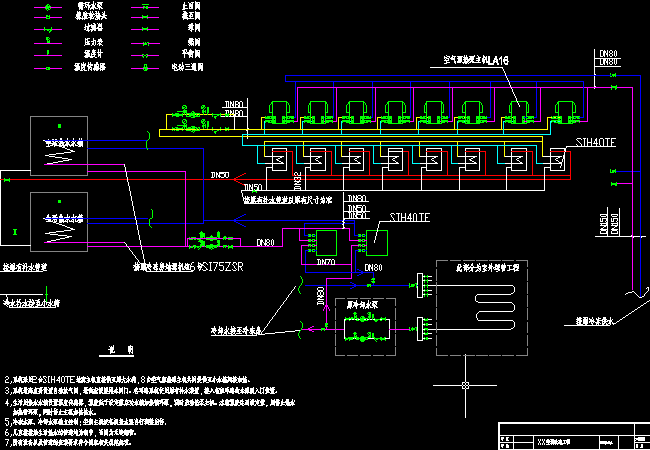
Task: Click the drawing title block at bottom right
Action: point(572,436)
